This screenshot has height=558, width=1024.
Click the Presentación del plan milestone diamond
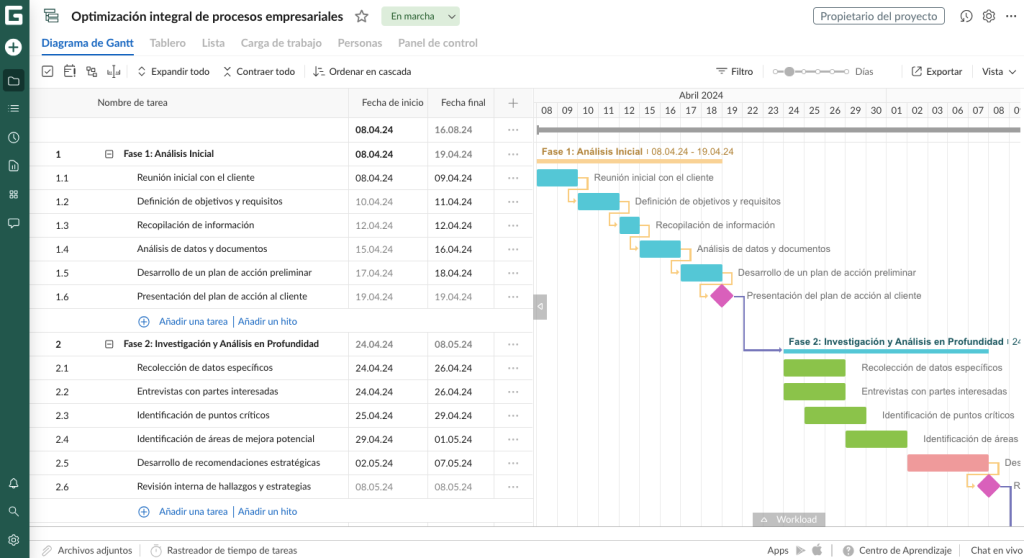pyautogui.click(x=722, y=296)
